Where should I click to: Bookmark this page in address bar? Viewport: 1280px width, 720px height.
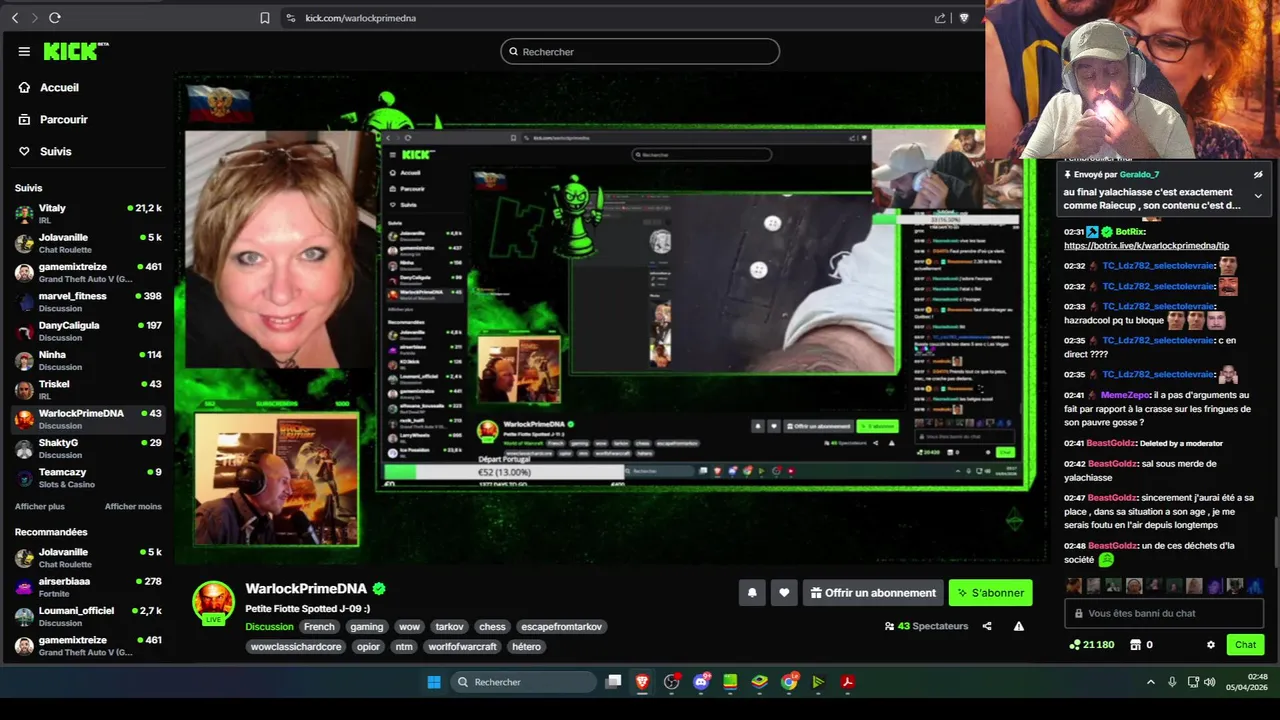point(265,18)
